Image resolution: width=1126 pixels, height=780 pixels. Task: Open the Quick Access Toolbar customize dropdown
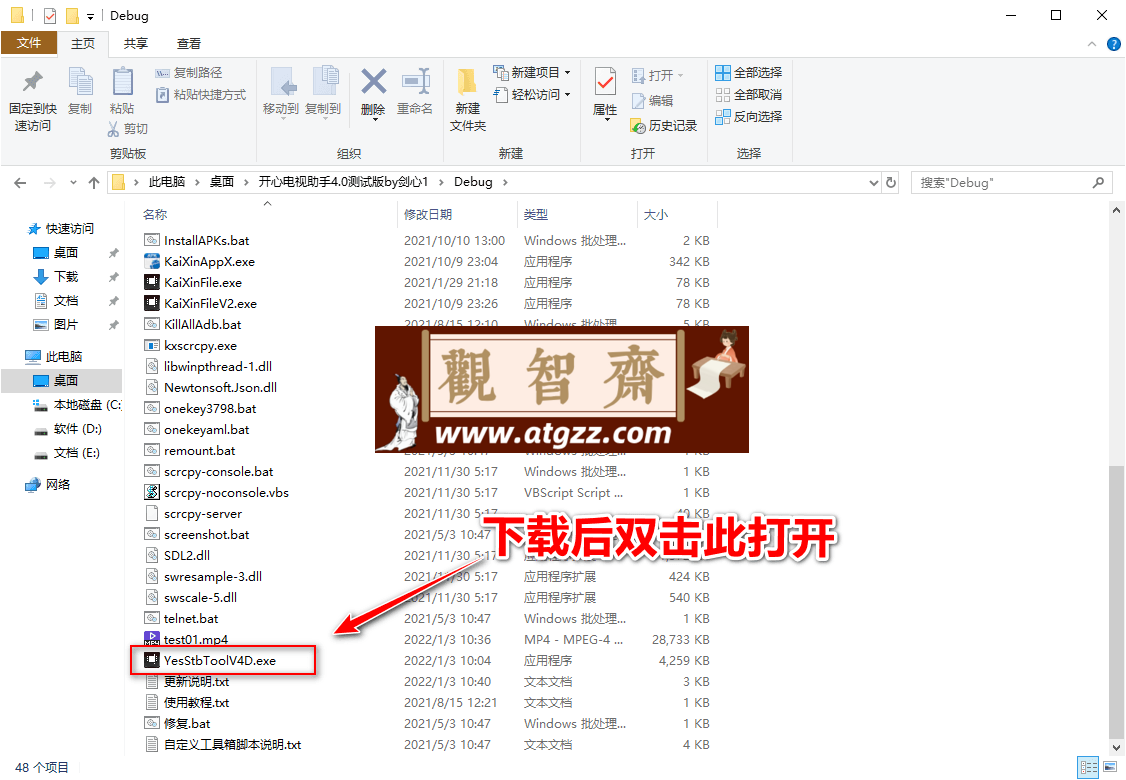(90, 16)
